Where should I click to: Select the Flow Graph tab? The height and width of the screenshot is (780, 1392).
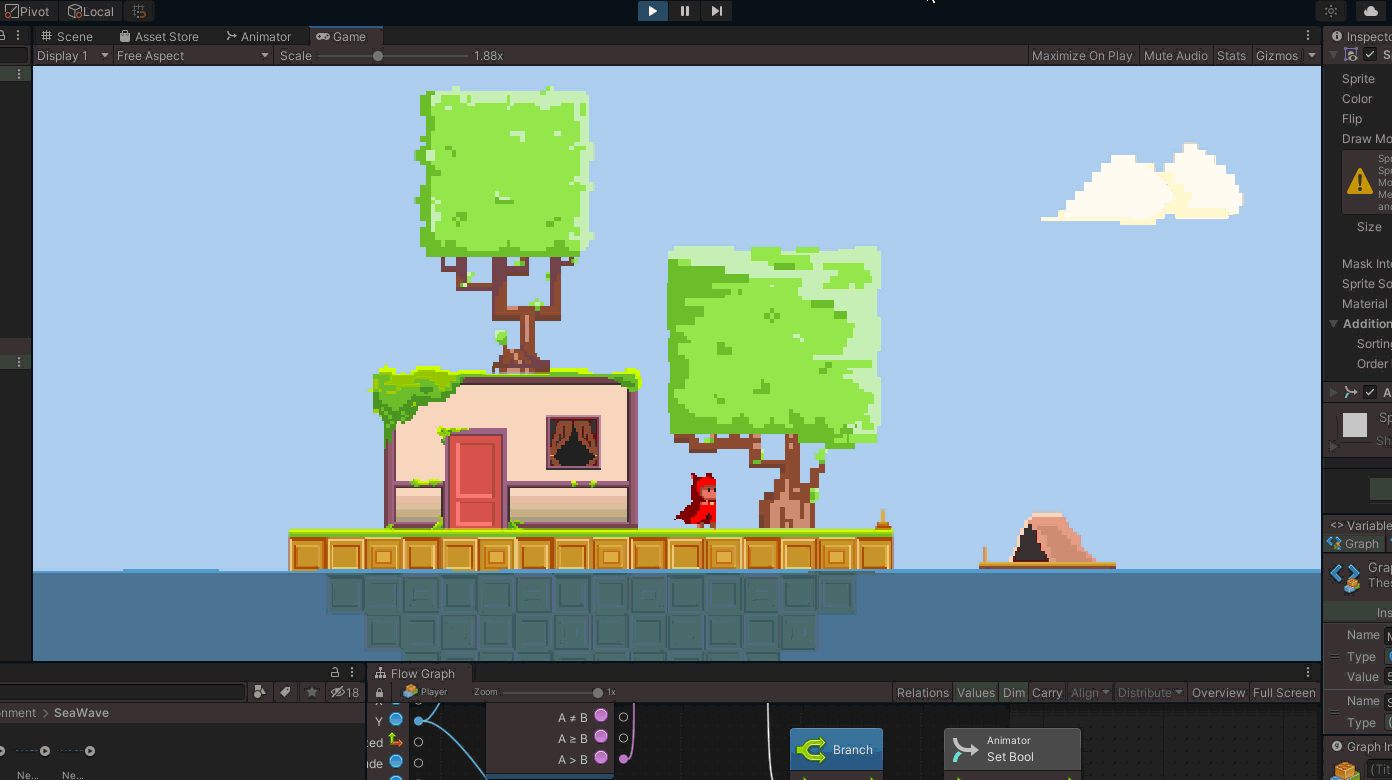click(x=414, y=673)
